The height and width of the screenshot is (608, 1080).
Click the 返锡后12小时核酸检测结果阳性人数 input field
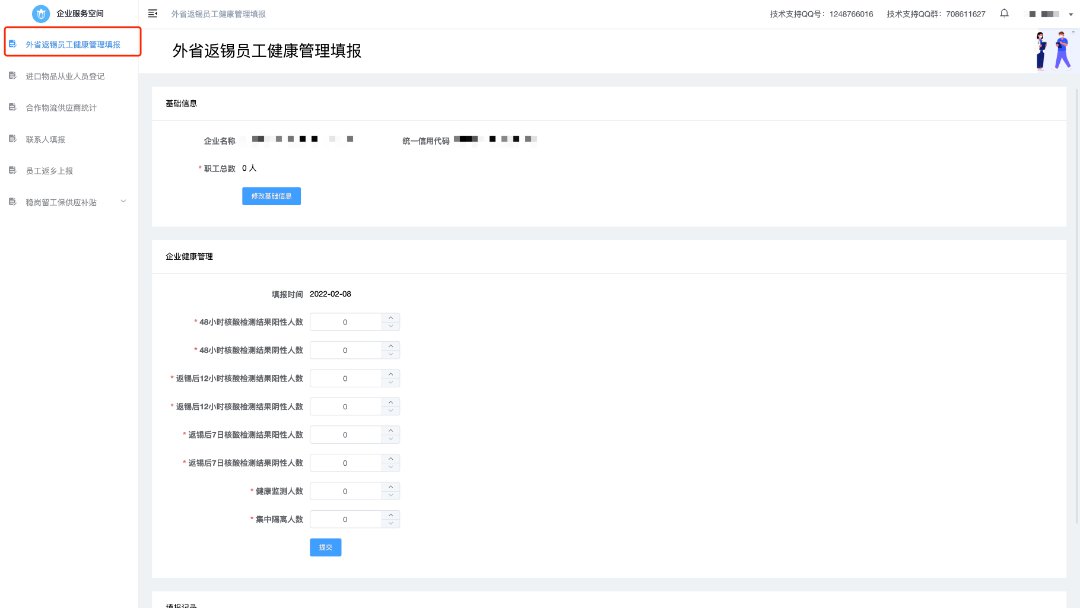(x=345, y=379)
